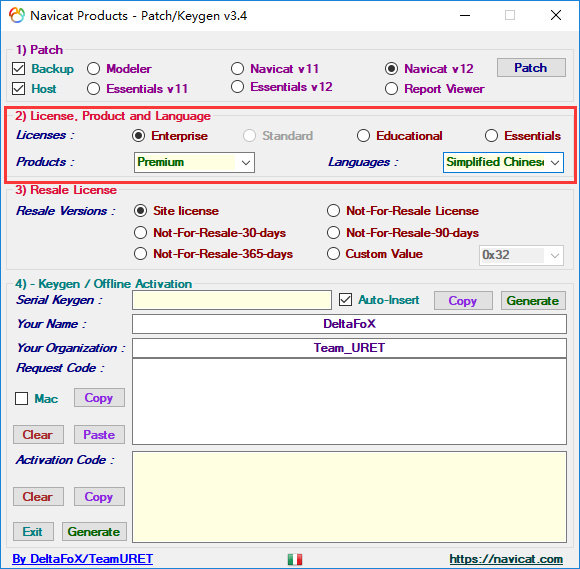Select Essentials v11 radio option
The height and width of the screenshot is (569, 580).
pyautogui.click(x=94, y=89)
